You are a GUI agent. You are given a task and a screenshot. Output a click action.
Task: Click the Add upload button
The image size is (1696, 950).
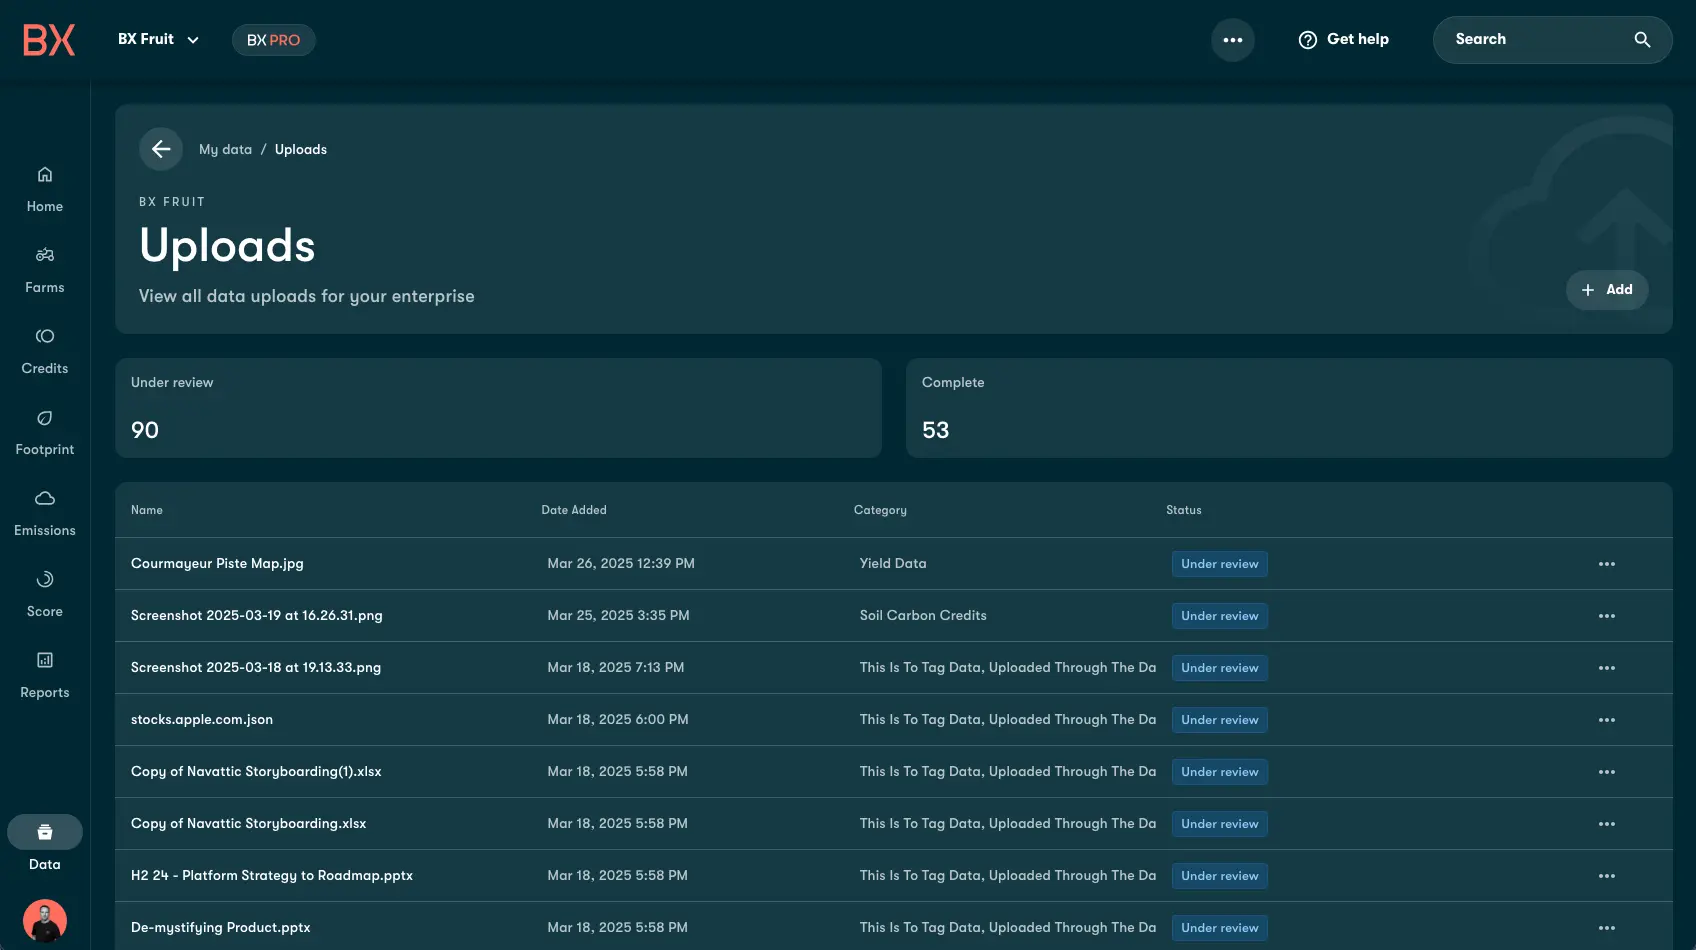[1606, 290]
